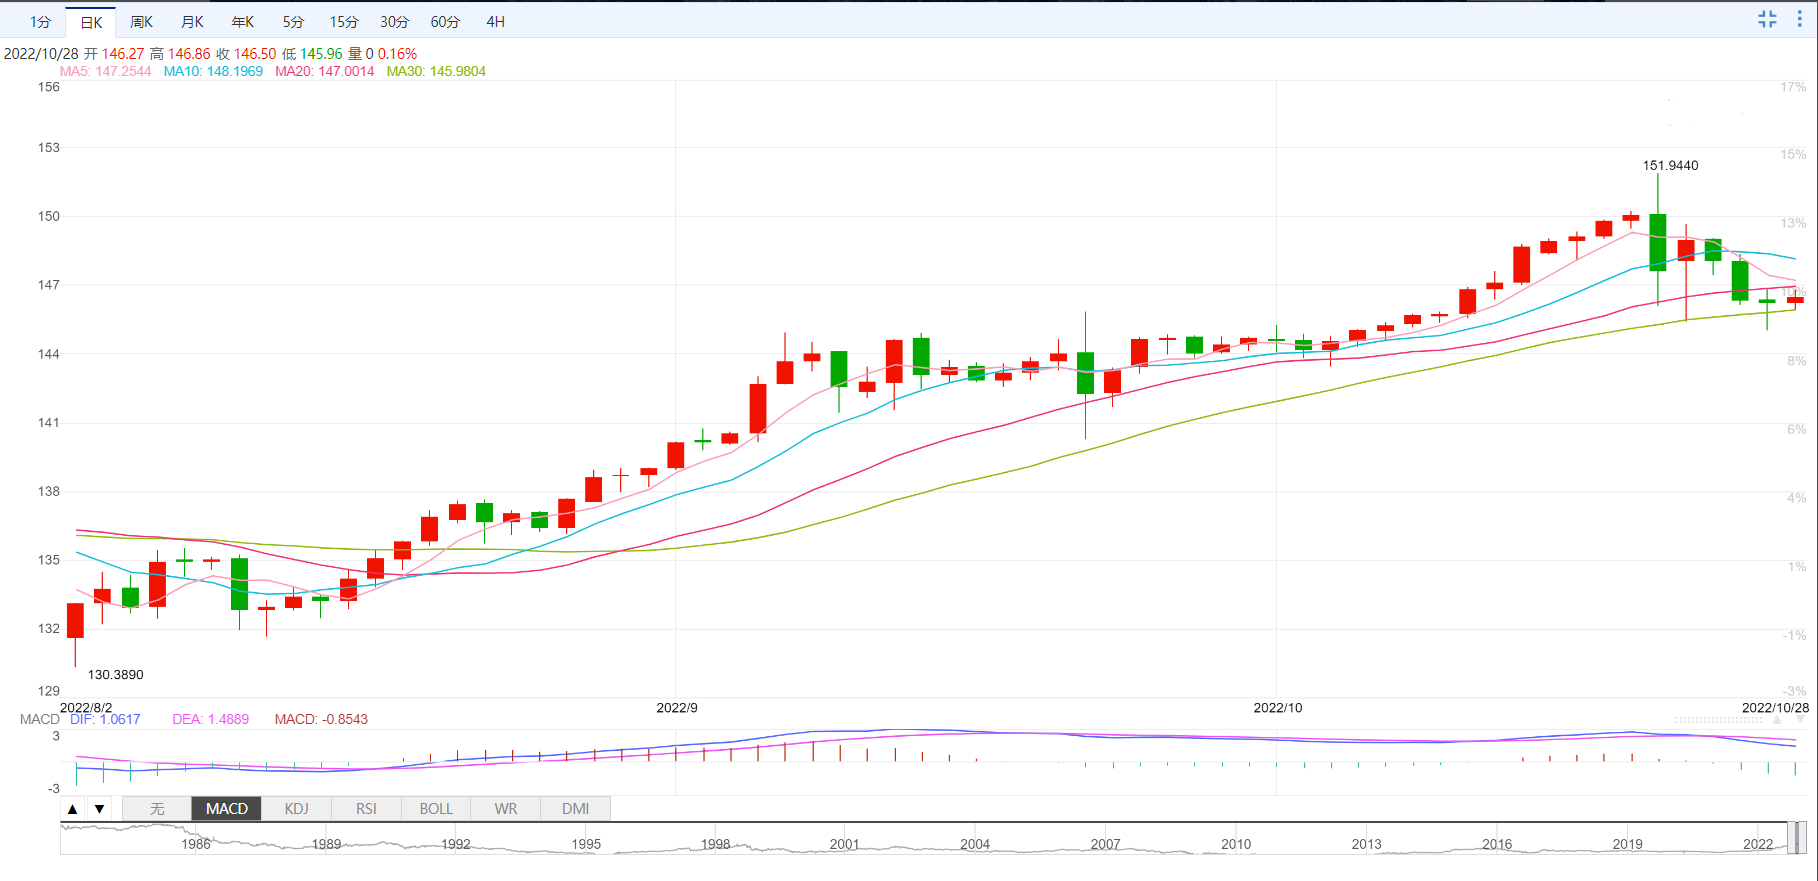The width and height of the screenshot is (1818, 881).
Task: Click the dotted drag grip above MACD panel
Action: 1717,720
